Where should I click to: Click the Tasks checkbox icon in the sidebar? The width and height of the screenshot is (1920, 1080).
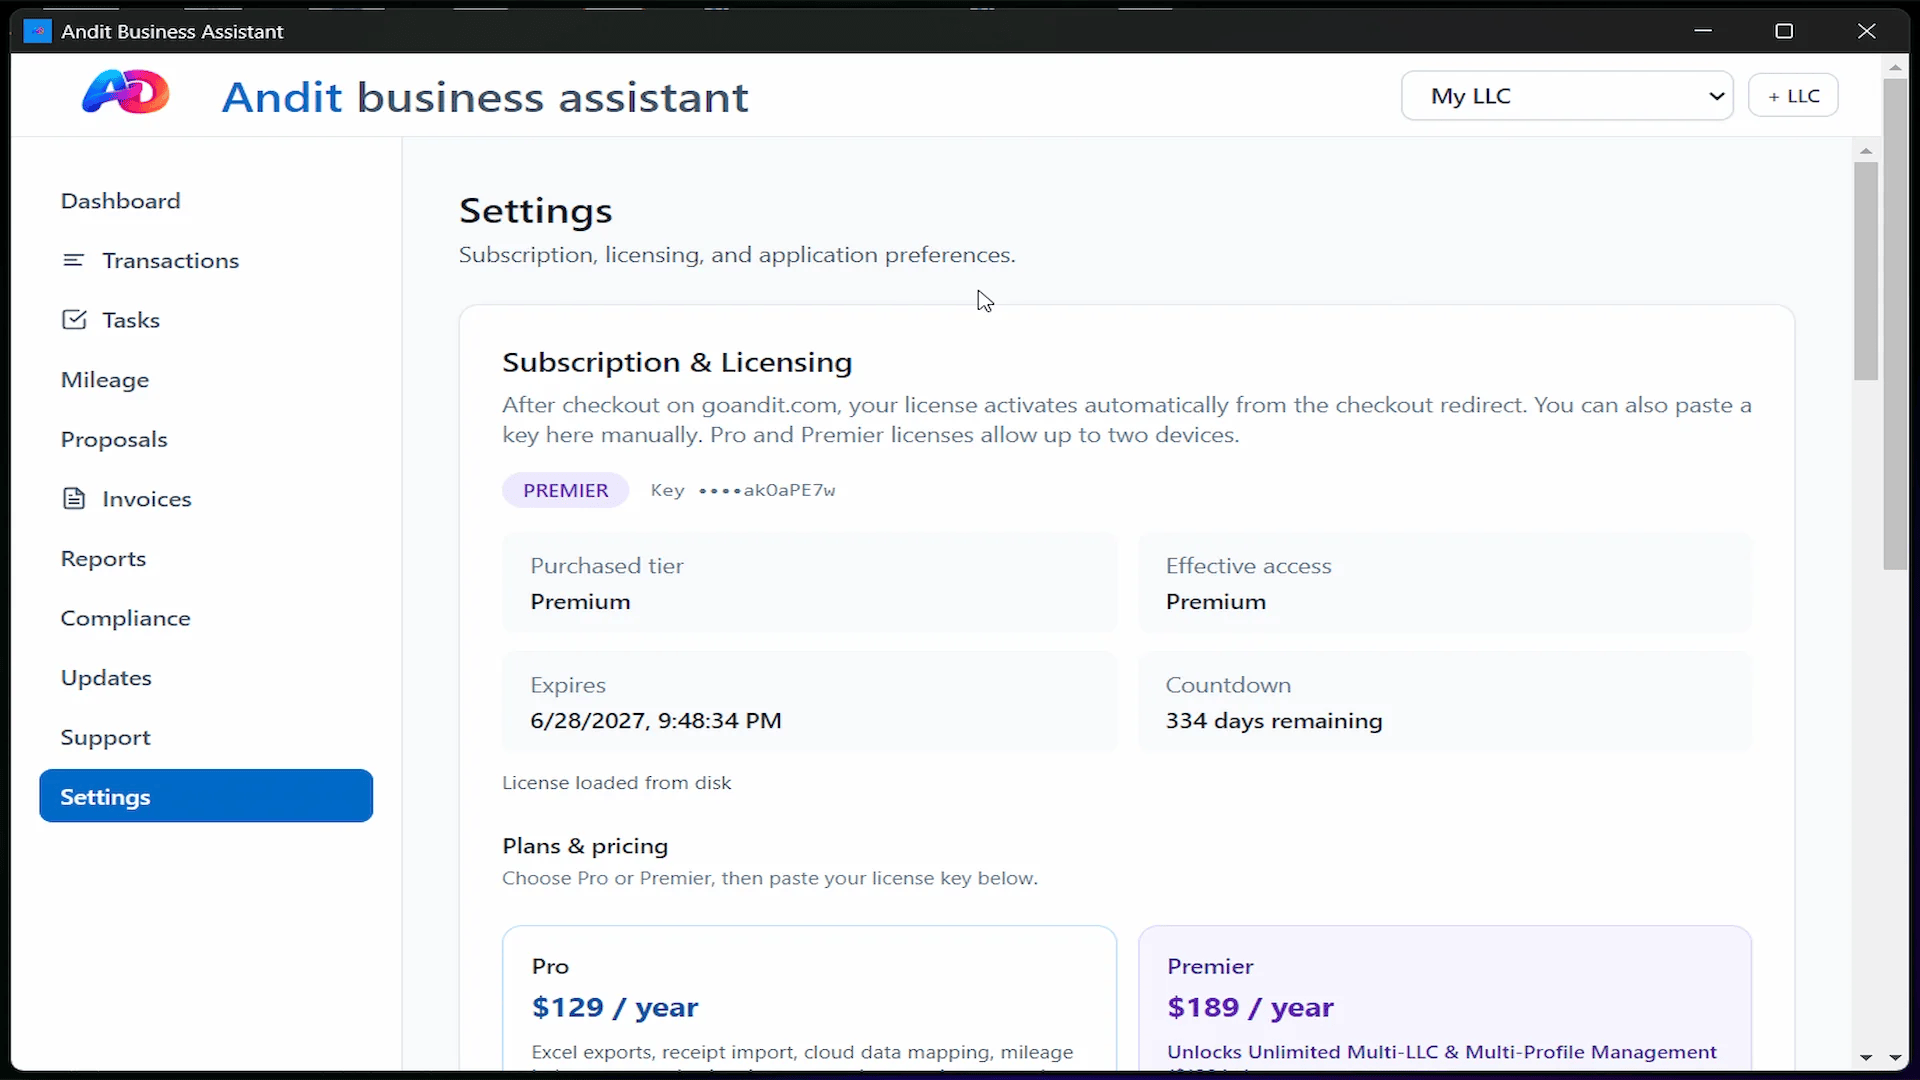click(74, 320)
